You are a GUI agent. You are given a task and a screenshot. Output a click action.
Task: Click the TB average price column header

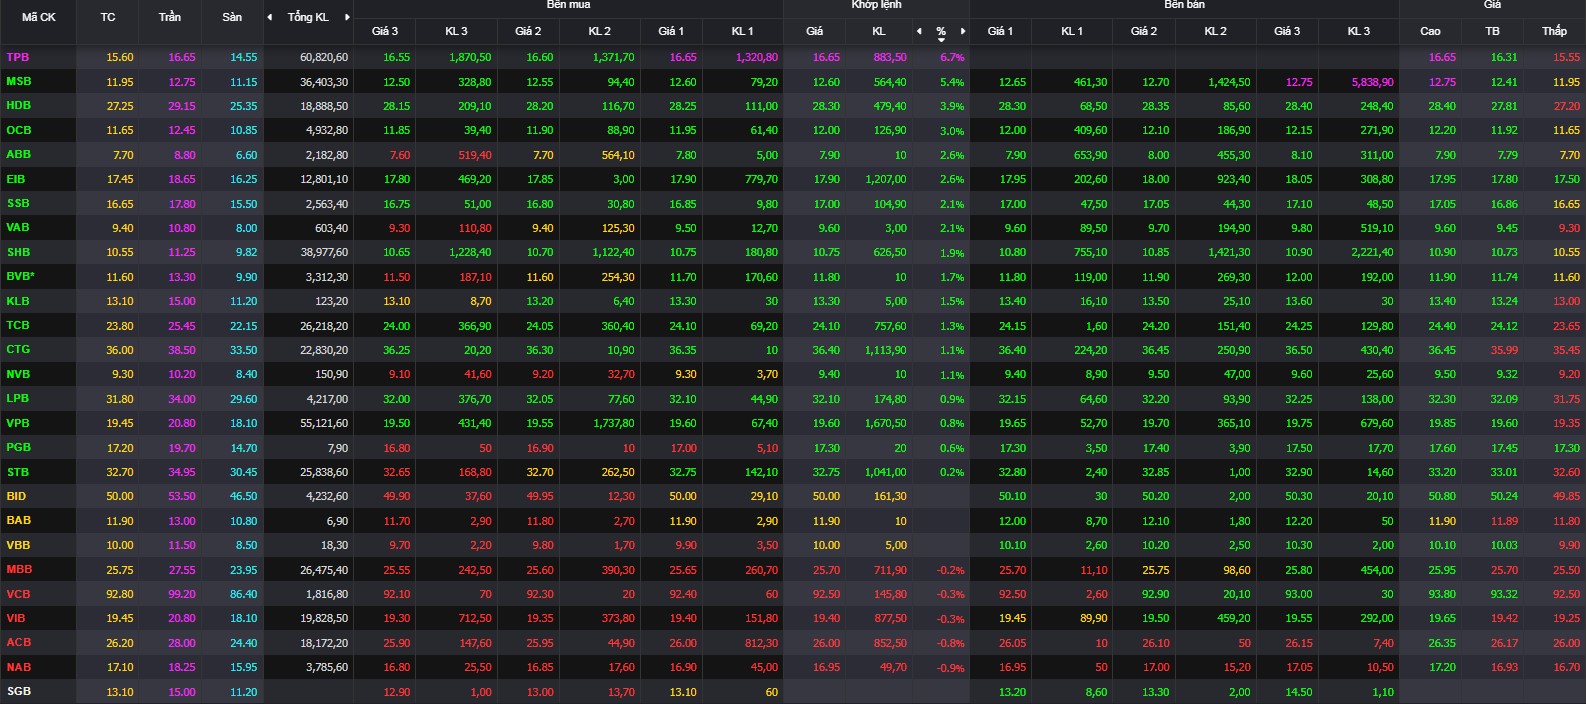[x=1492, y=31]
